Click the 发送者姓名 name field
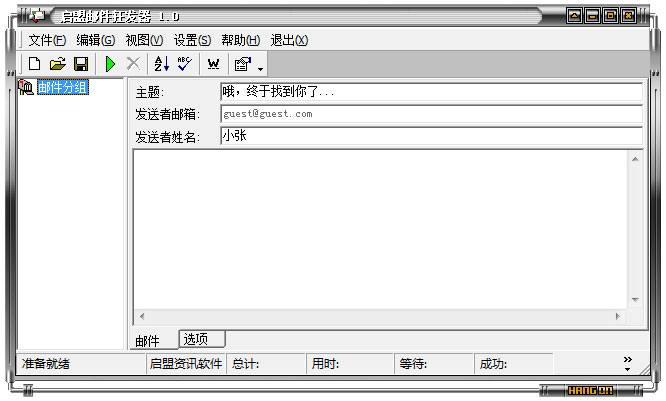The width and height of the screenshot is (666, 401). 431,136
